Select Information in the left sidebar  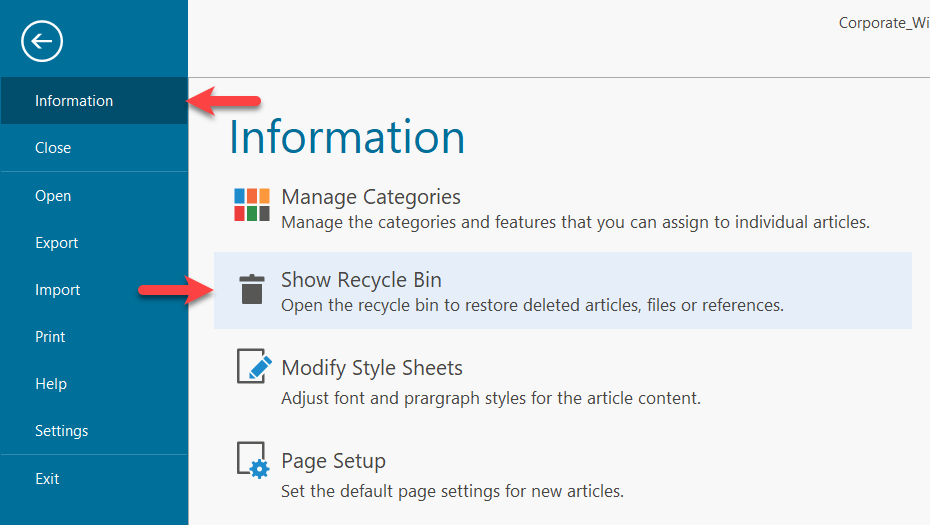click(x=74, y=101)
